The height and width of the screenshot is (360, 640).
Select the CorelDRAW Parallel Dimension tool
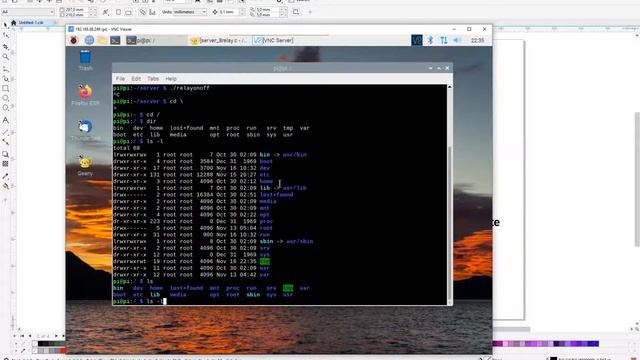coord(5,132)
